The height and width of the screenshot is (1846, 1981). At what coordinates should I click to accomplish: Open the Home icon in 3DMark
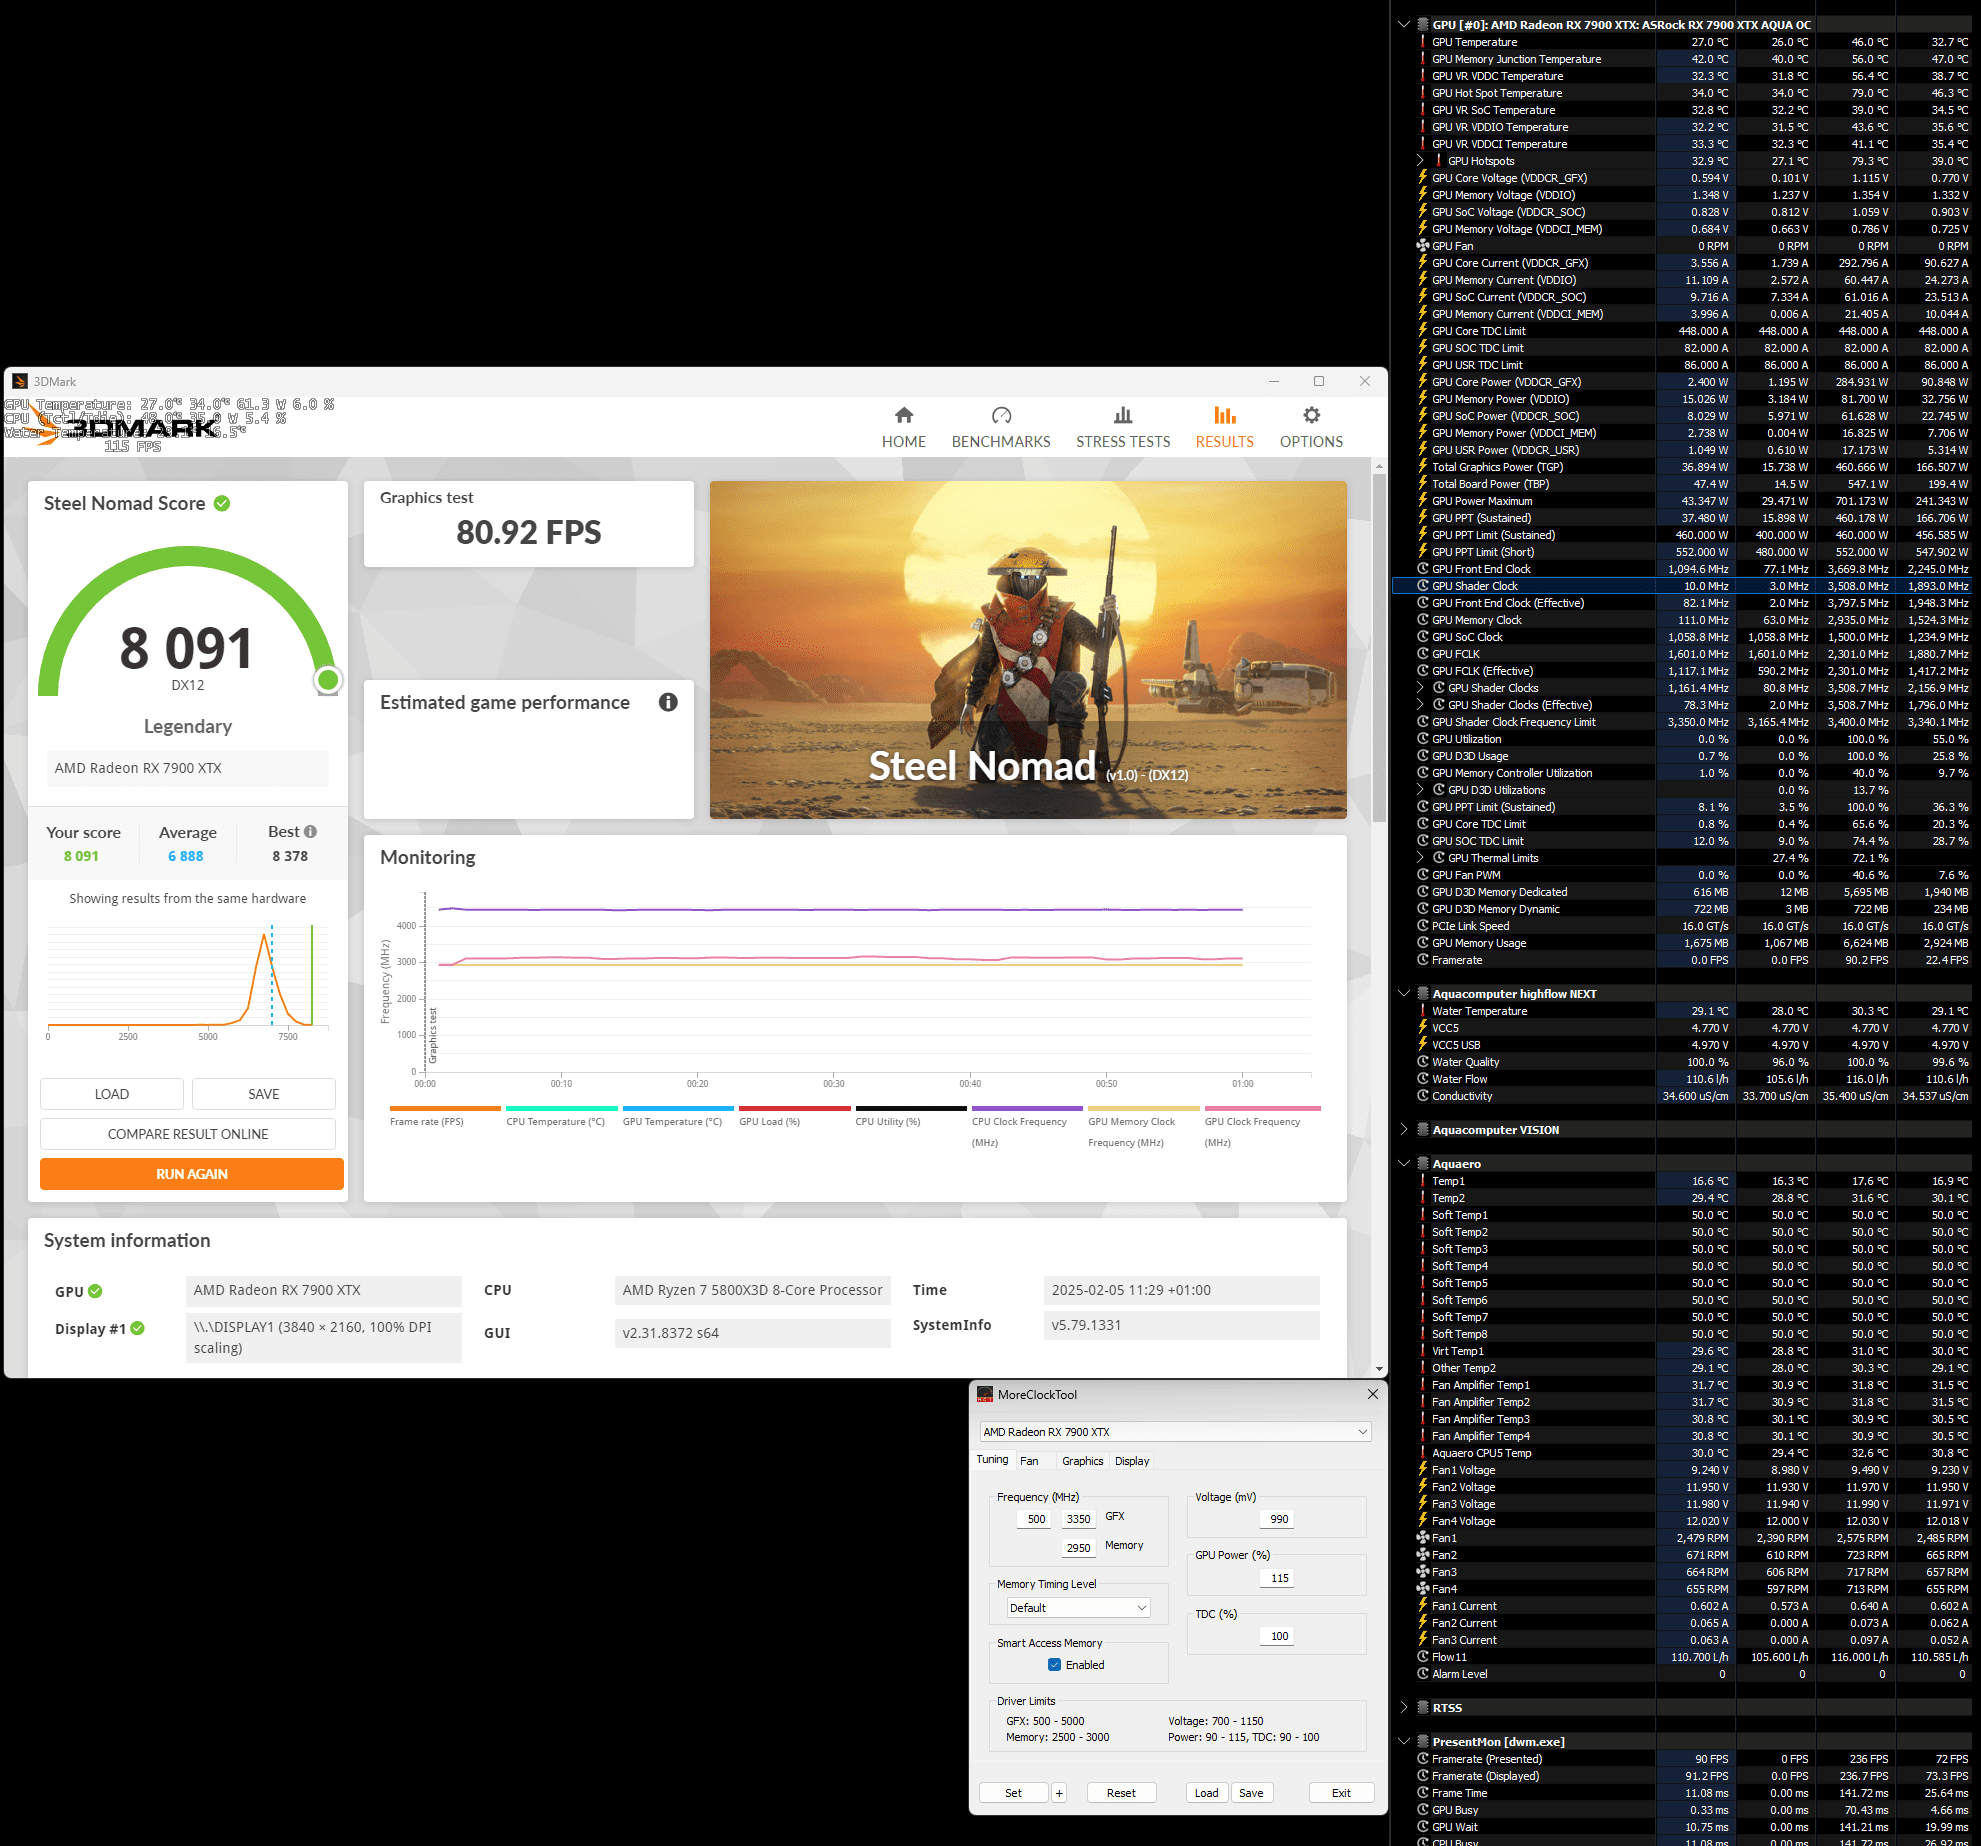903,415
